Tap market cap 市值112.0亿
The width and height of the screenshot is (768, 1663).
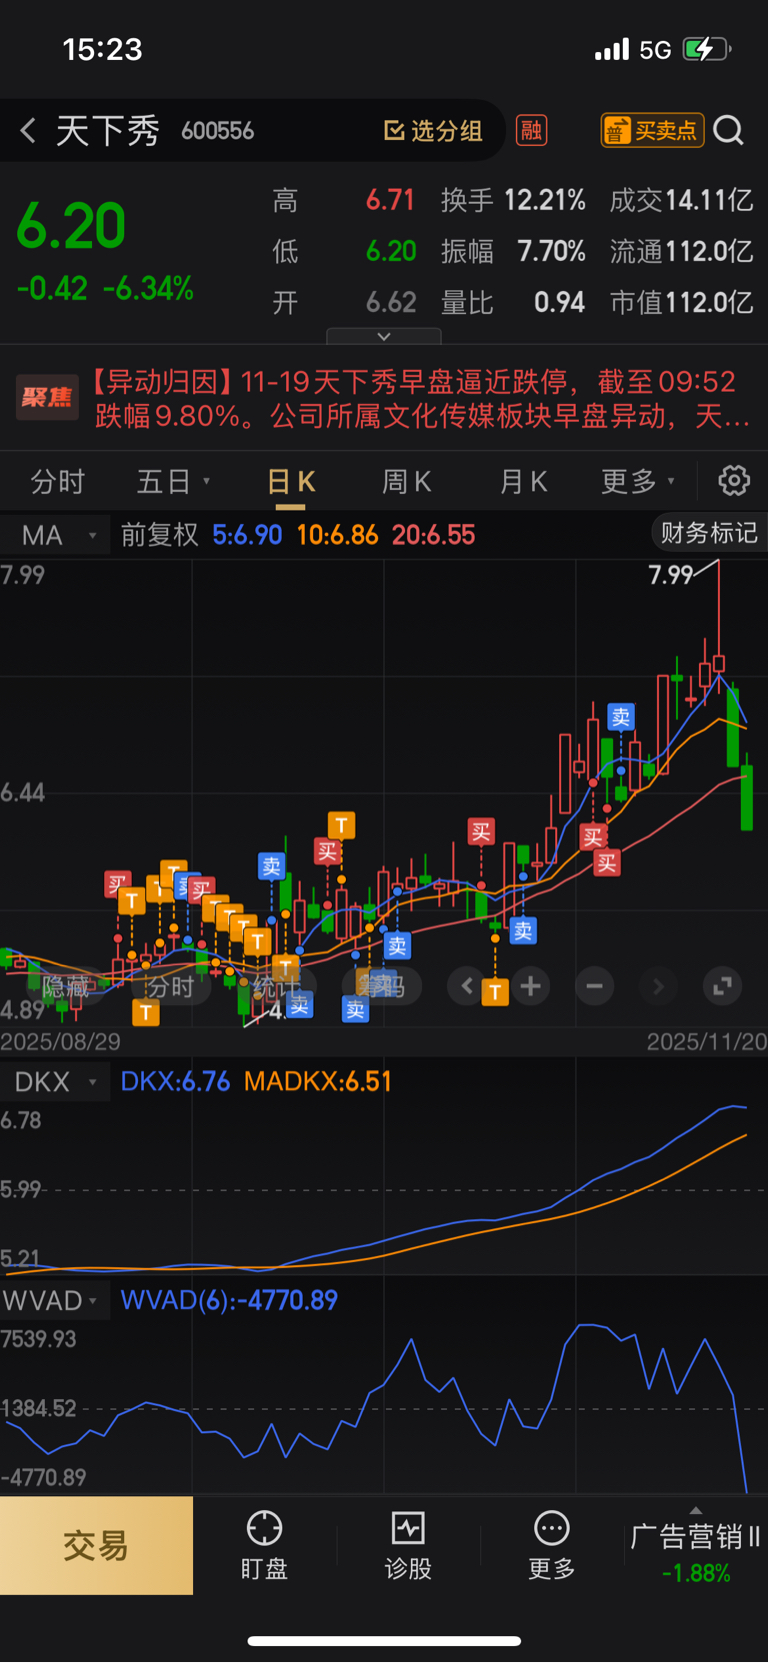[x=681, y=302]
